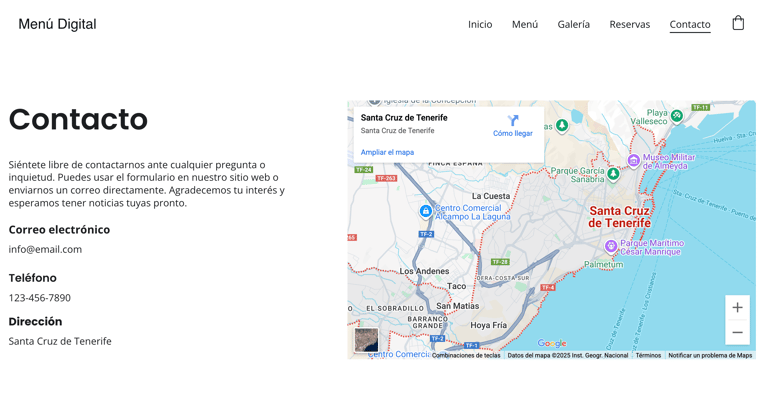The height and width of the screenshot is (406, 768).
Task: Open the Menú navigation item
Action: click(x=525, y=24)
